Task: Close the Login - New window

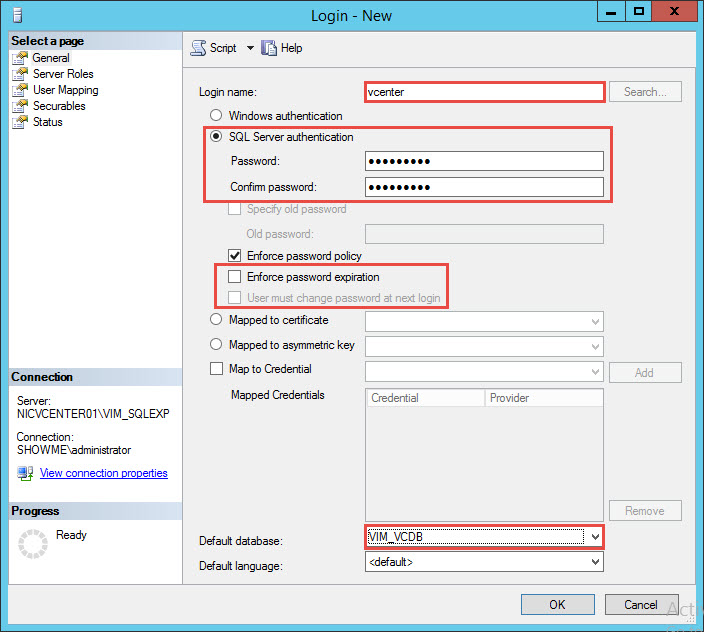Action: click(674, 12)
